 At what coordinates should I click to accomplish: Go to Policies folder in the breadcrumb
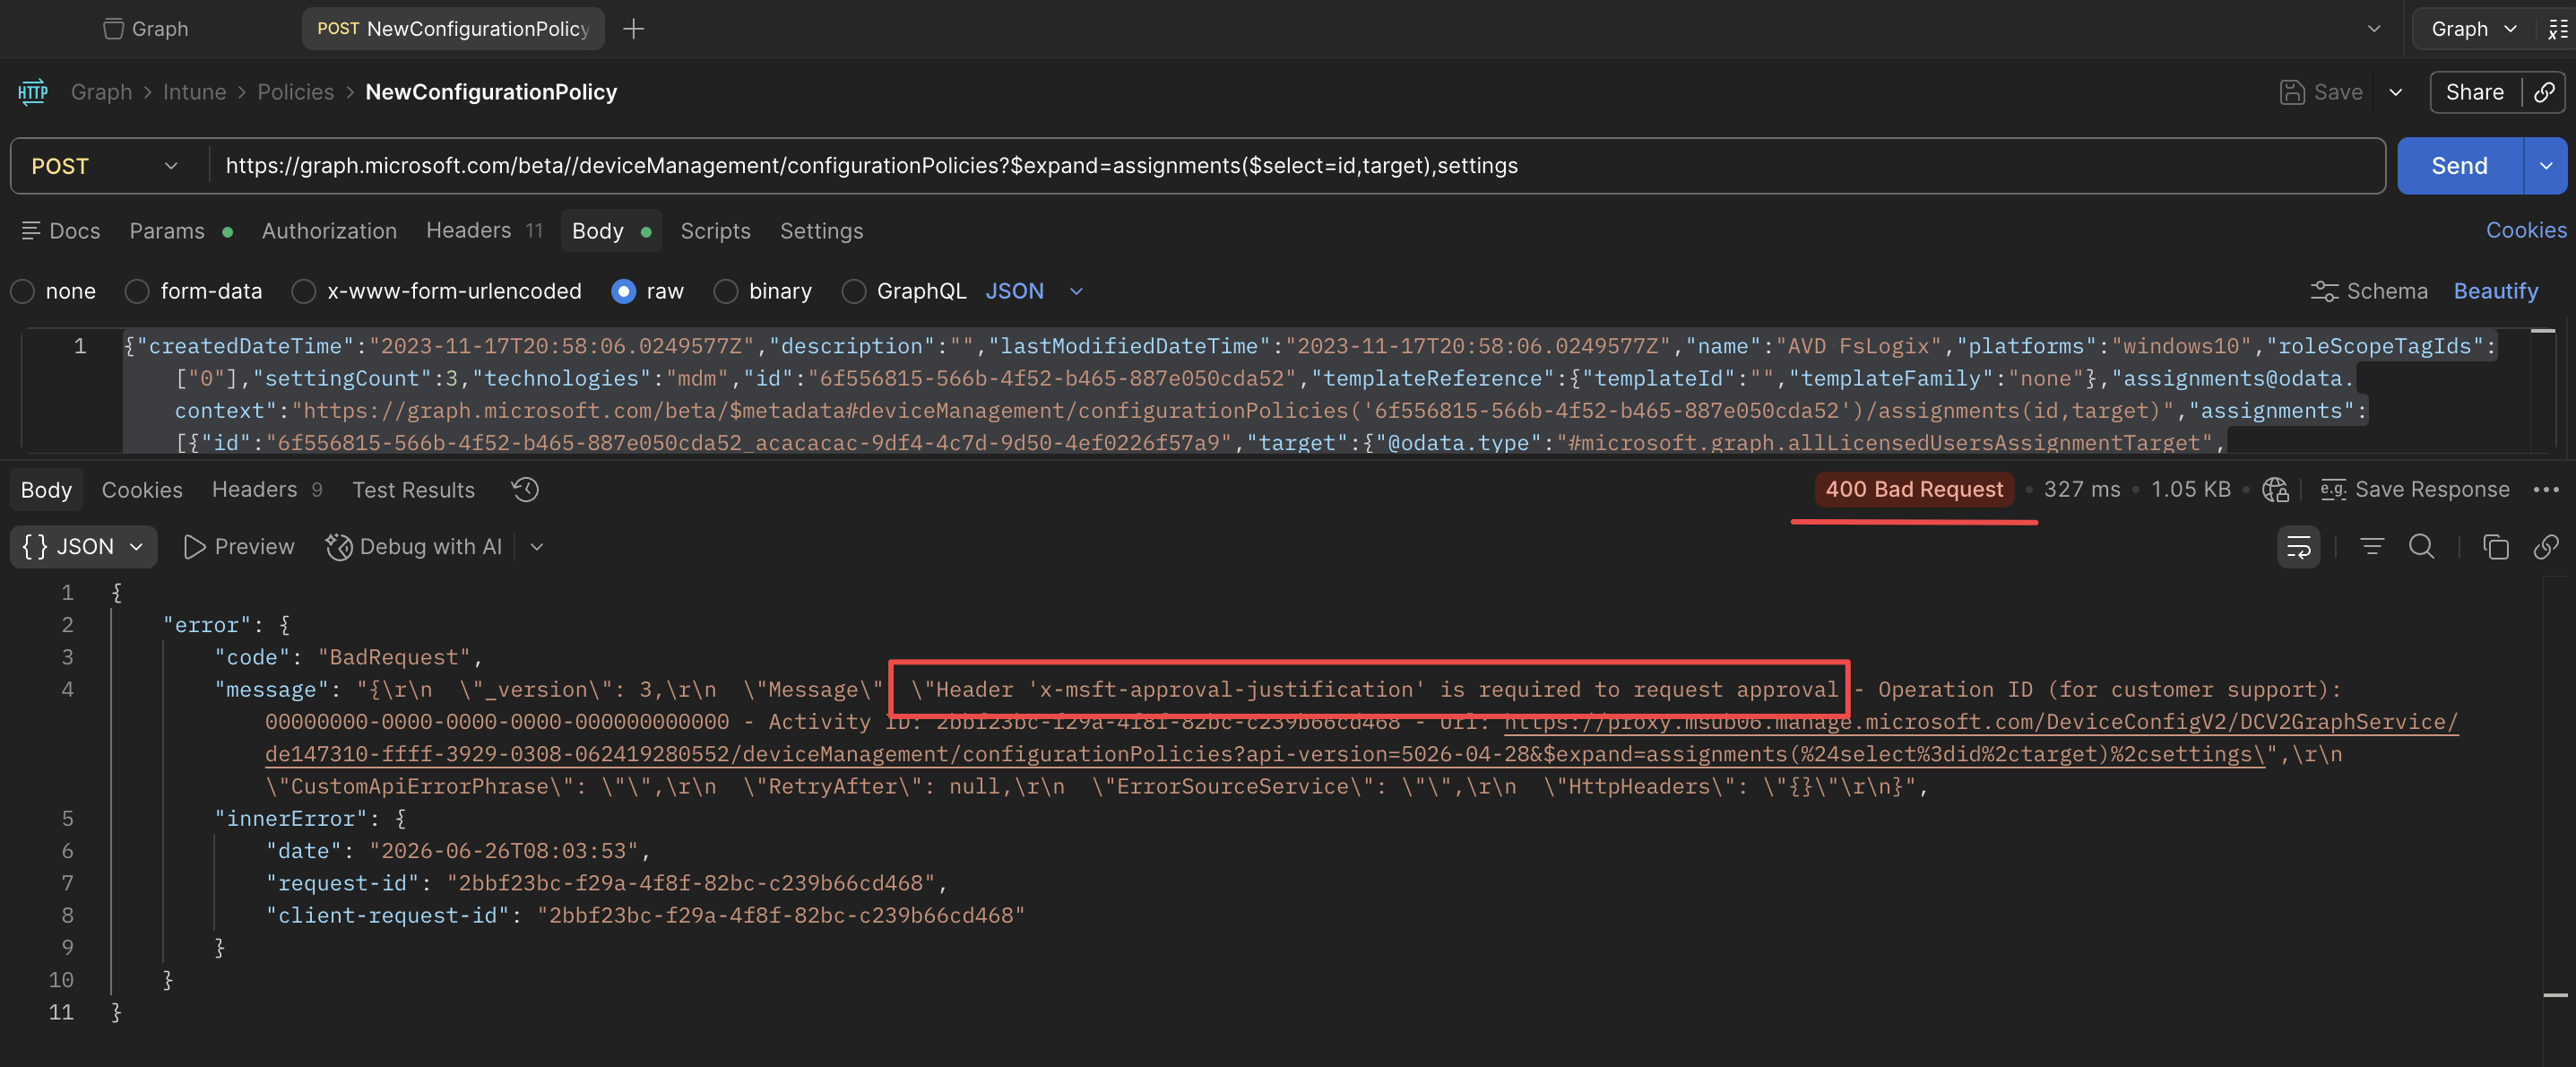click(x=295, y=92)
